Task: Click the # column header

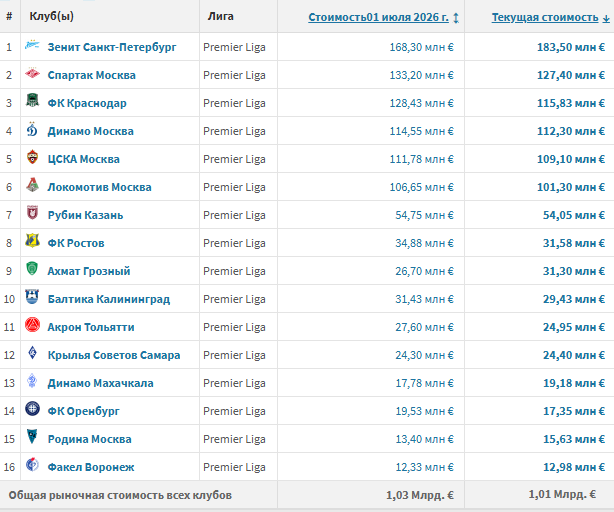Action: tap(9, 16)
